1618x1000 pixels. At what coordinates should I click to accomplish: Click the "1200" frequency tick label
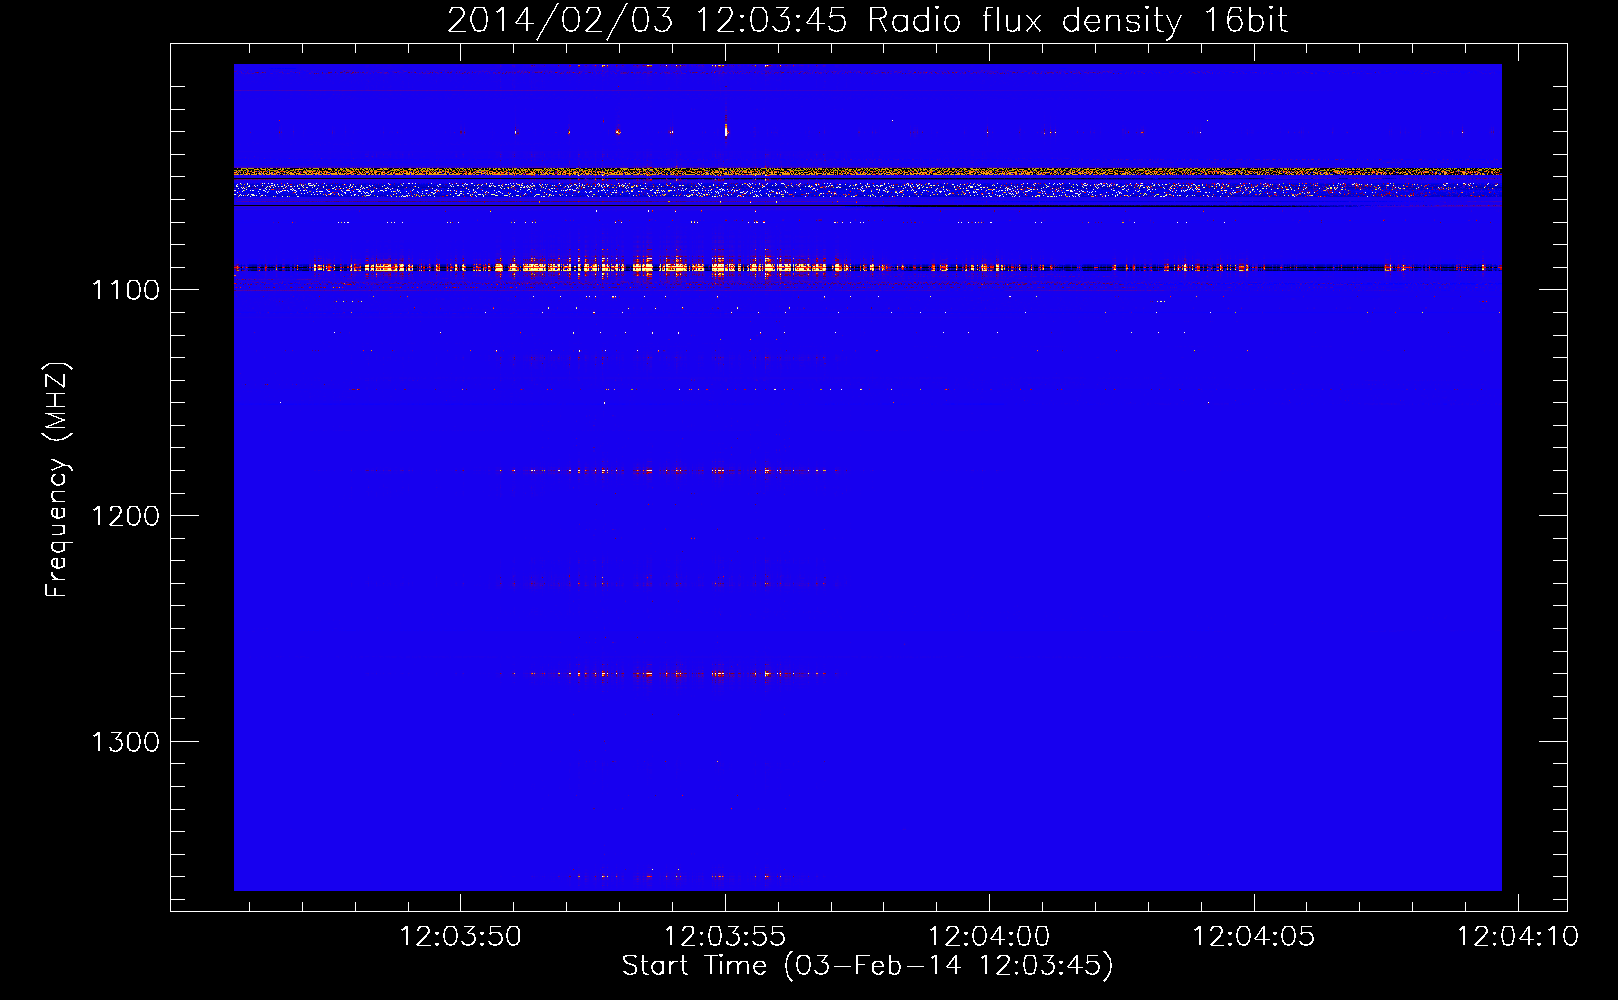pyautogui.click(x=125, y=516)
